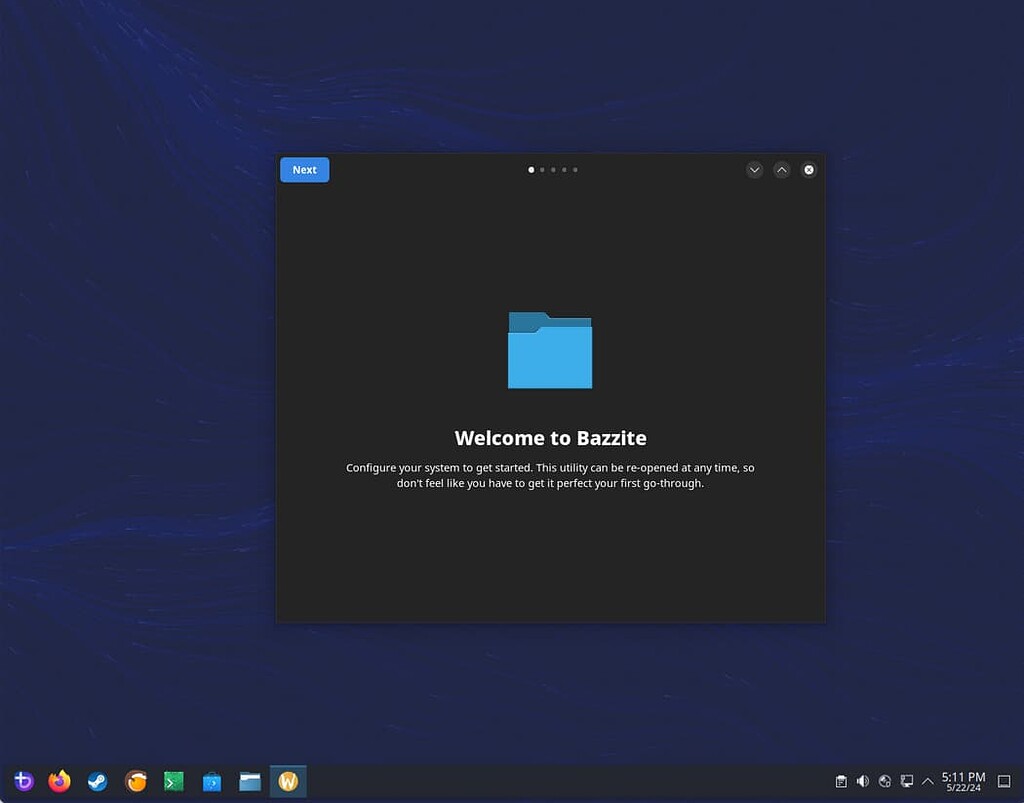
Task: Launch the green terminal app
Action: pos(174,781)
